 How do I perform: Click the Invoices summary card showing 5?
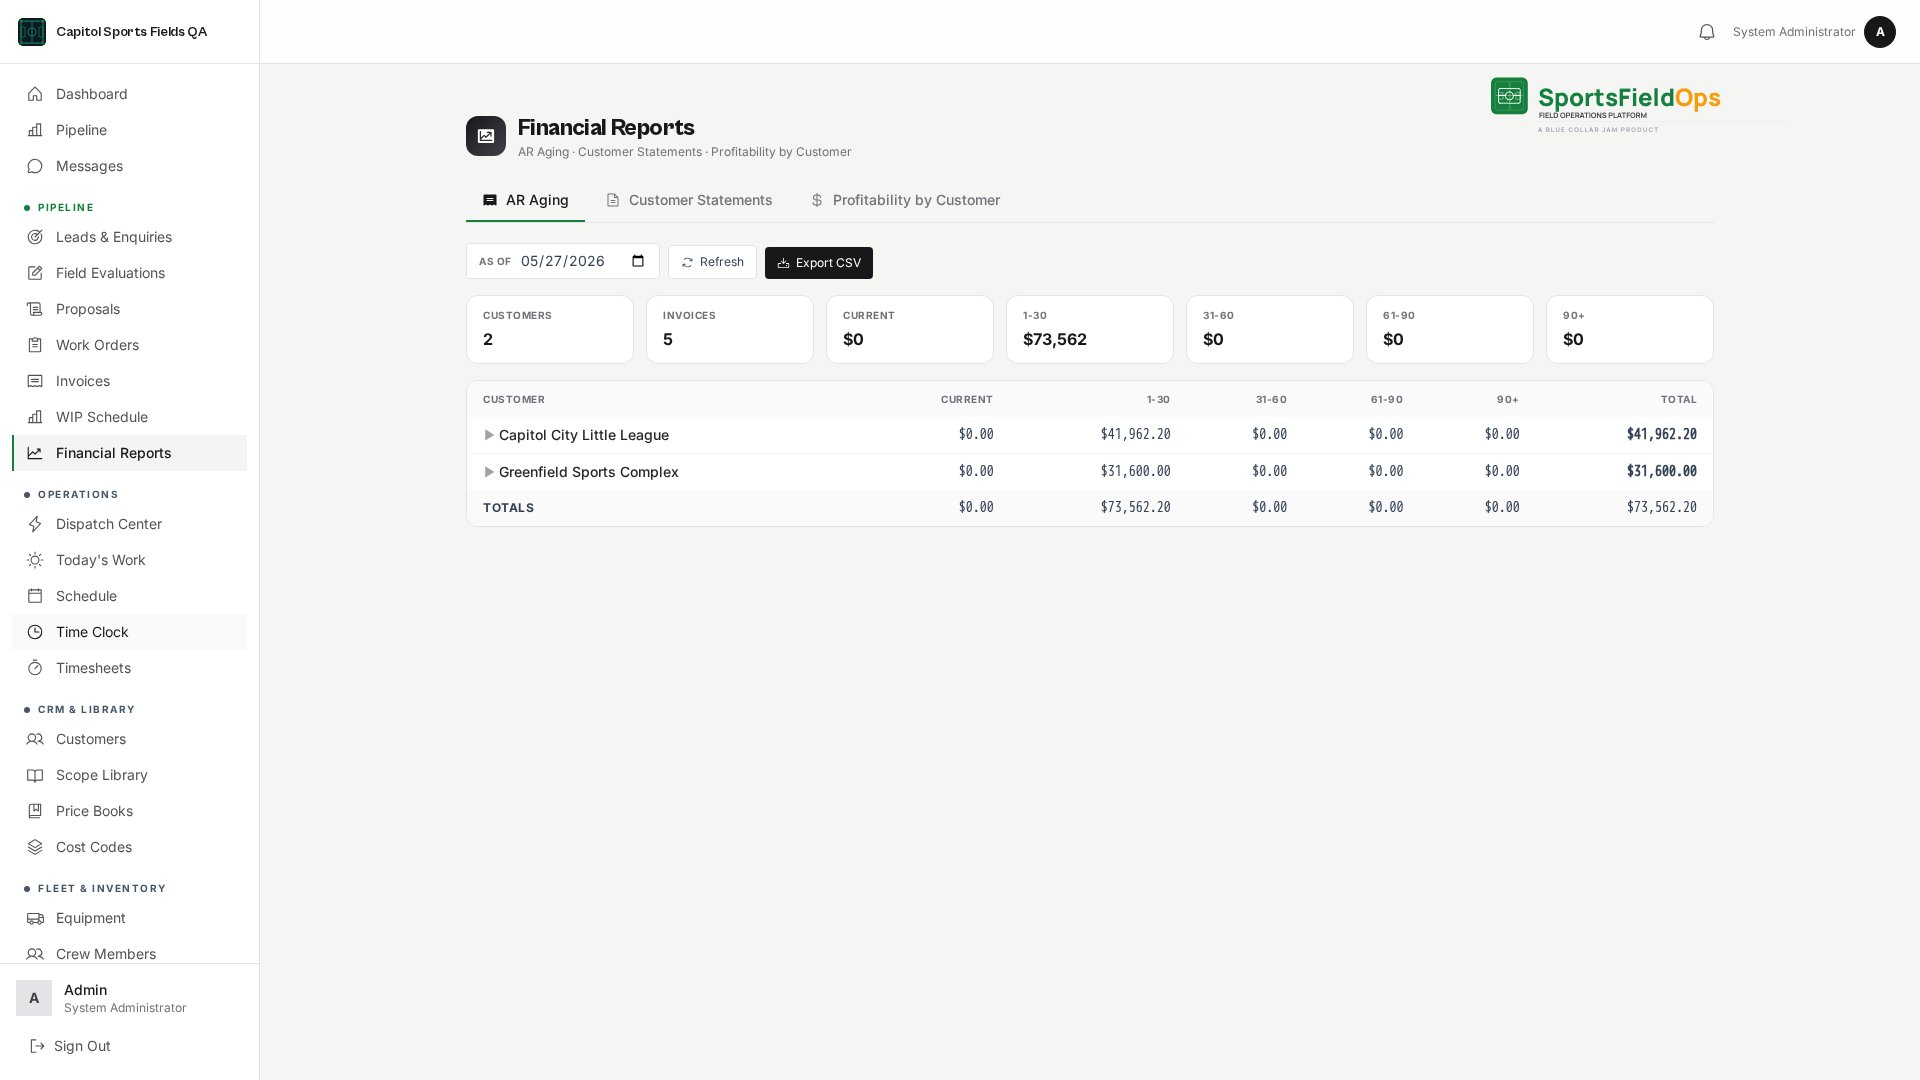tap(730, 329)
